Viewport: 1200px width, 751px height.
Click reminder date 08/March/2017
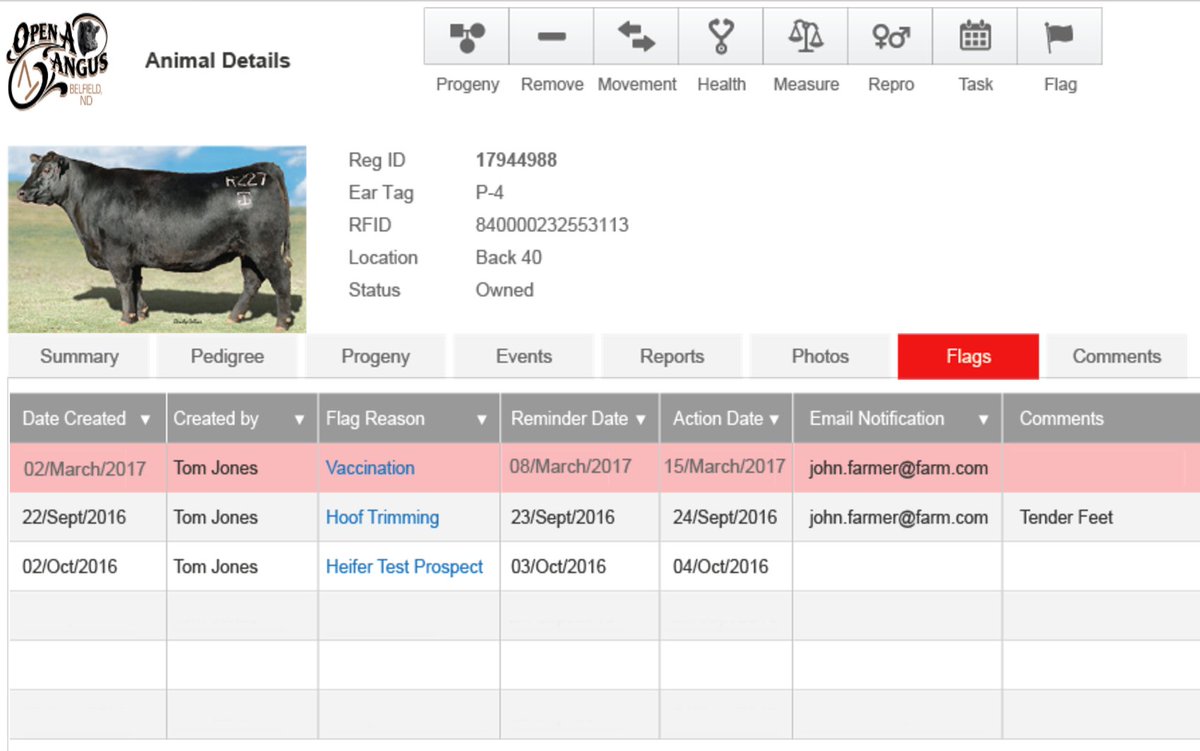coord(570,467)
